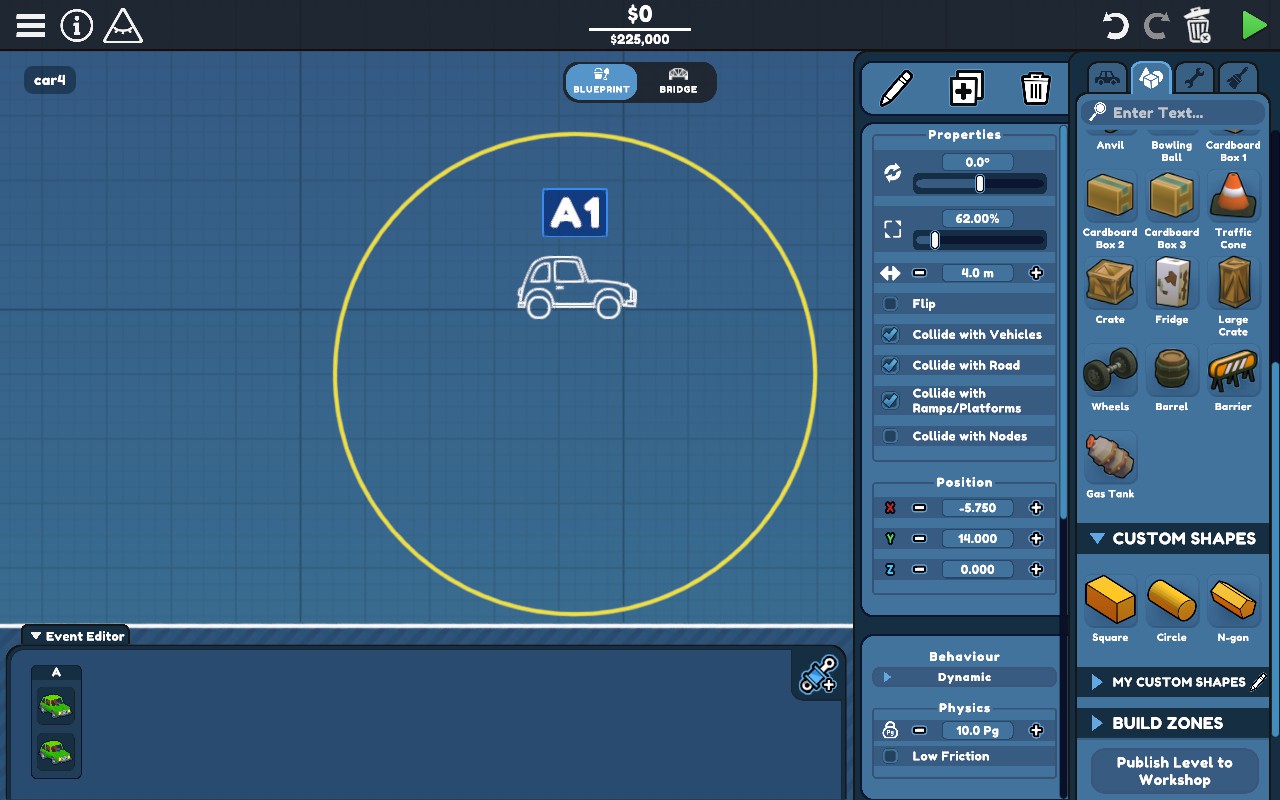Clear everything with the top-bar trash icon

(1197, 25)
